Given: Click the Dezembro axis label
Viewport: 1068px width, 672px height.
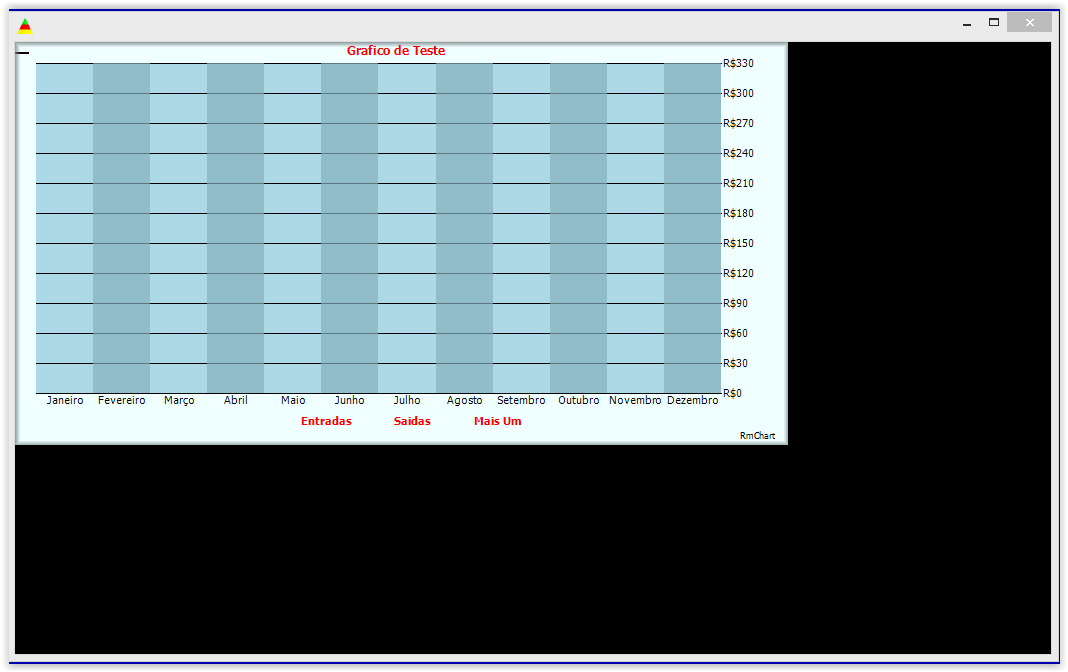Looking at the screenshot, I should (693, 400).
